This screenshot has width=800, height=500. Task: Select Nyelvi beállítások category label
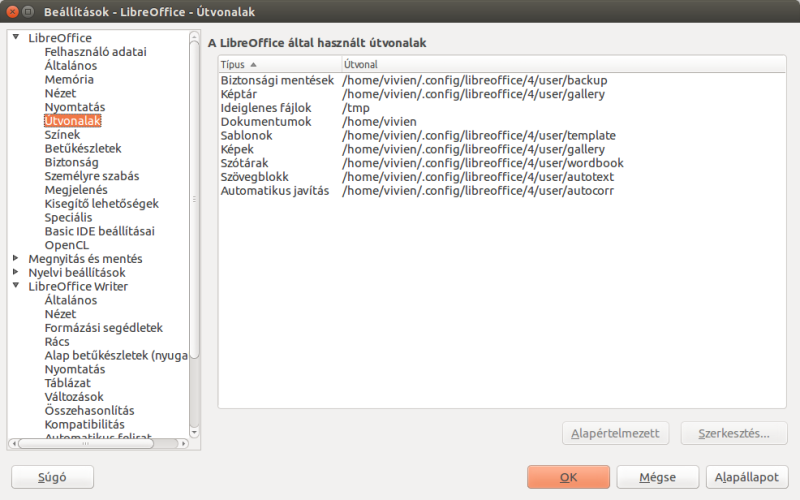(77, 272)
